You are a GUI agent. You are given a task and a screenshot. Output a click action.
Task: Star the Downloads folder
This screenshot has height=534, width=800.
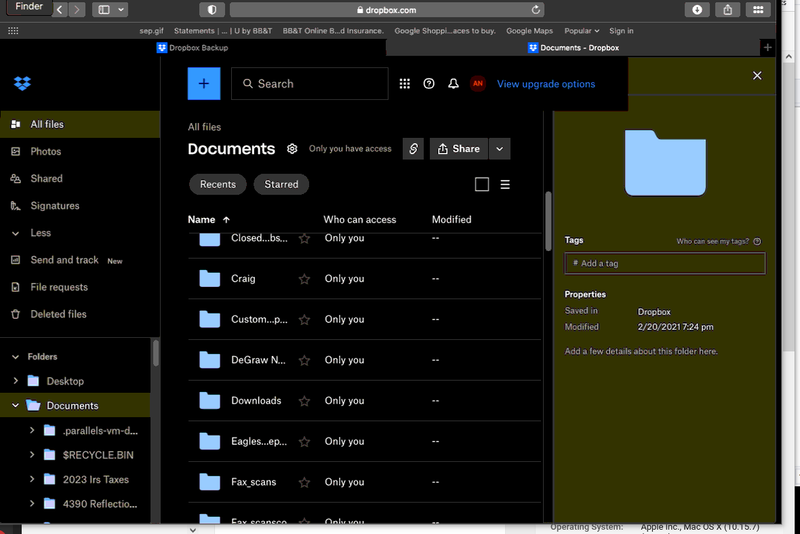point(304,401)
